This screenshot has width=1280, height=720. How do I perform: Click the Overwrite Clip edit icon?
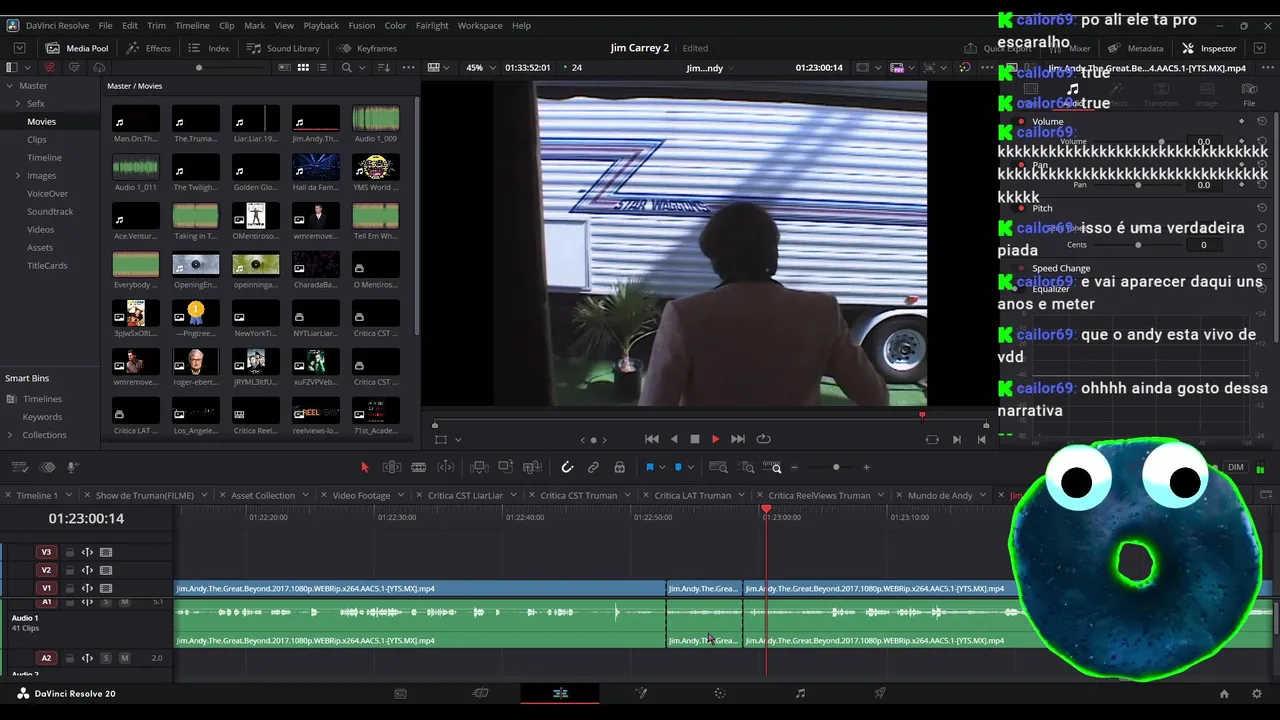(x=506, y=467)
